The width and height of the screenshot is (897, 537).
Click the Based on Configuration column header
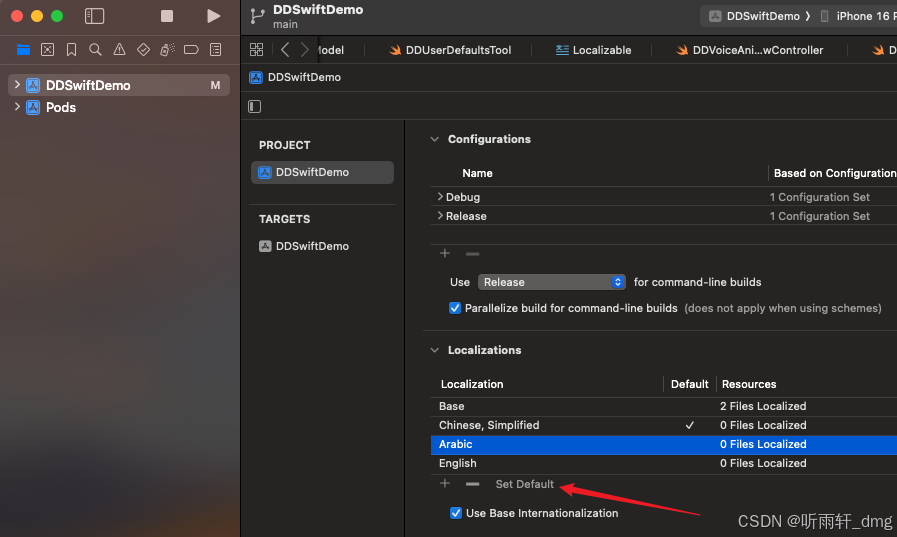click(835, 173)
